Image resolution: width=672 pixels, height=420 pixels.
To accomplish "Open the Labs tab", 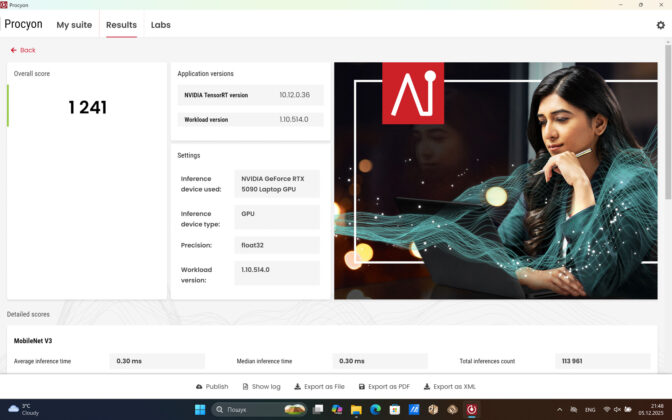I will pyautogui.click(x=161, y=25).
